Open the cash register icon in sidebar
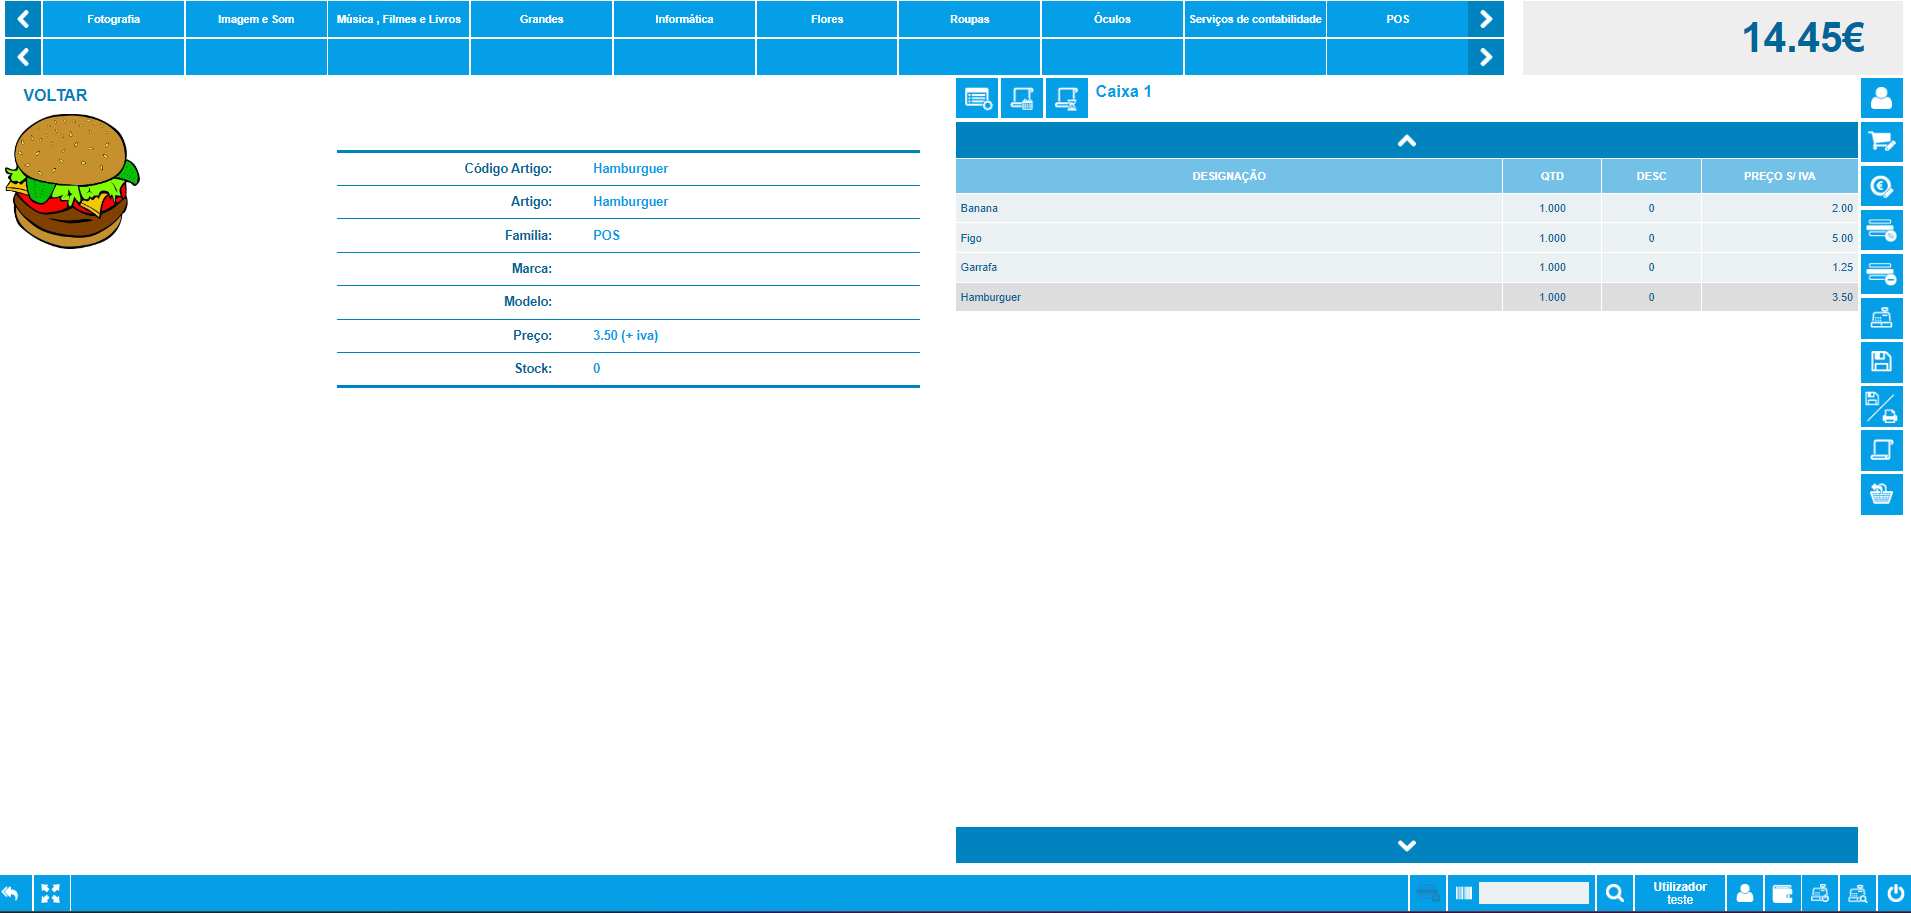The width and height of the screenshot is (1911, 913). tap(1881, 318)
